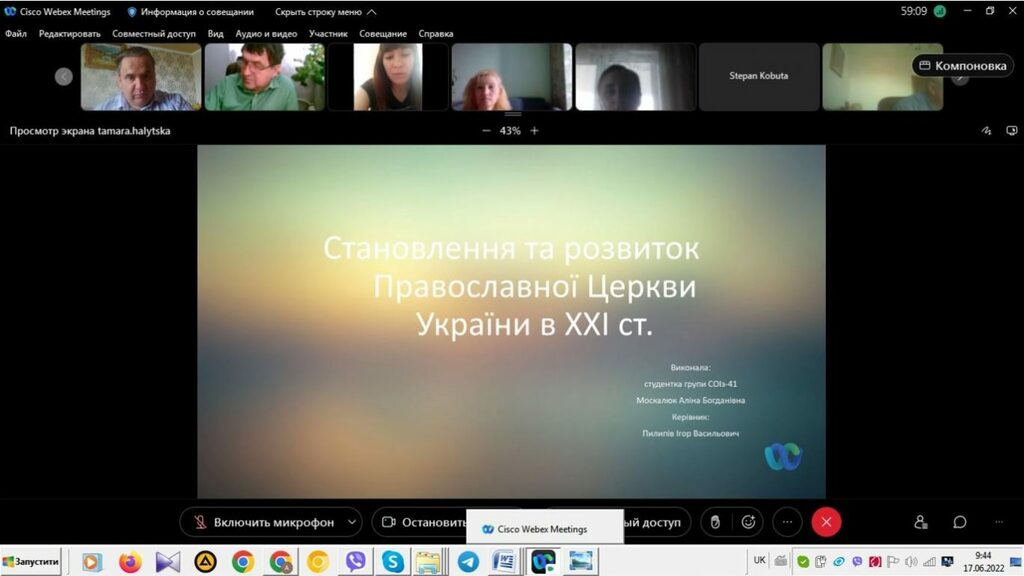This screenshot has width=1024, height=576.
Task: Click zoom in plus for shared screen
Action: pyautogui.click(x=534, y=130)
